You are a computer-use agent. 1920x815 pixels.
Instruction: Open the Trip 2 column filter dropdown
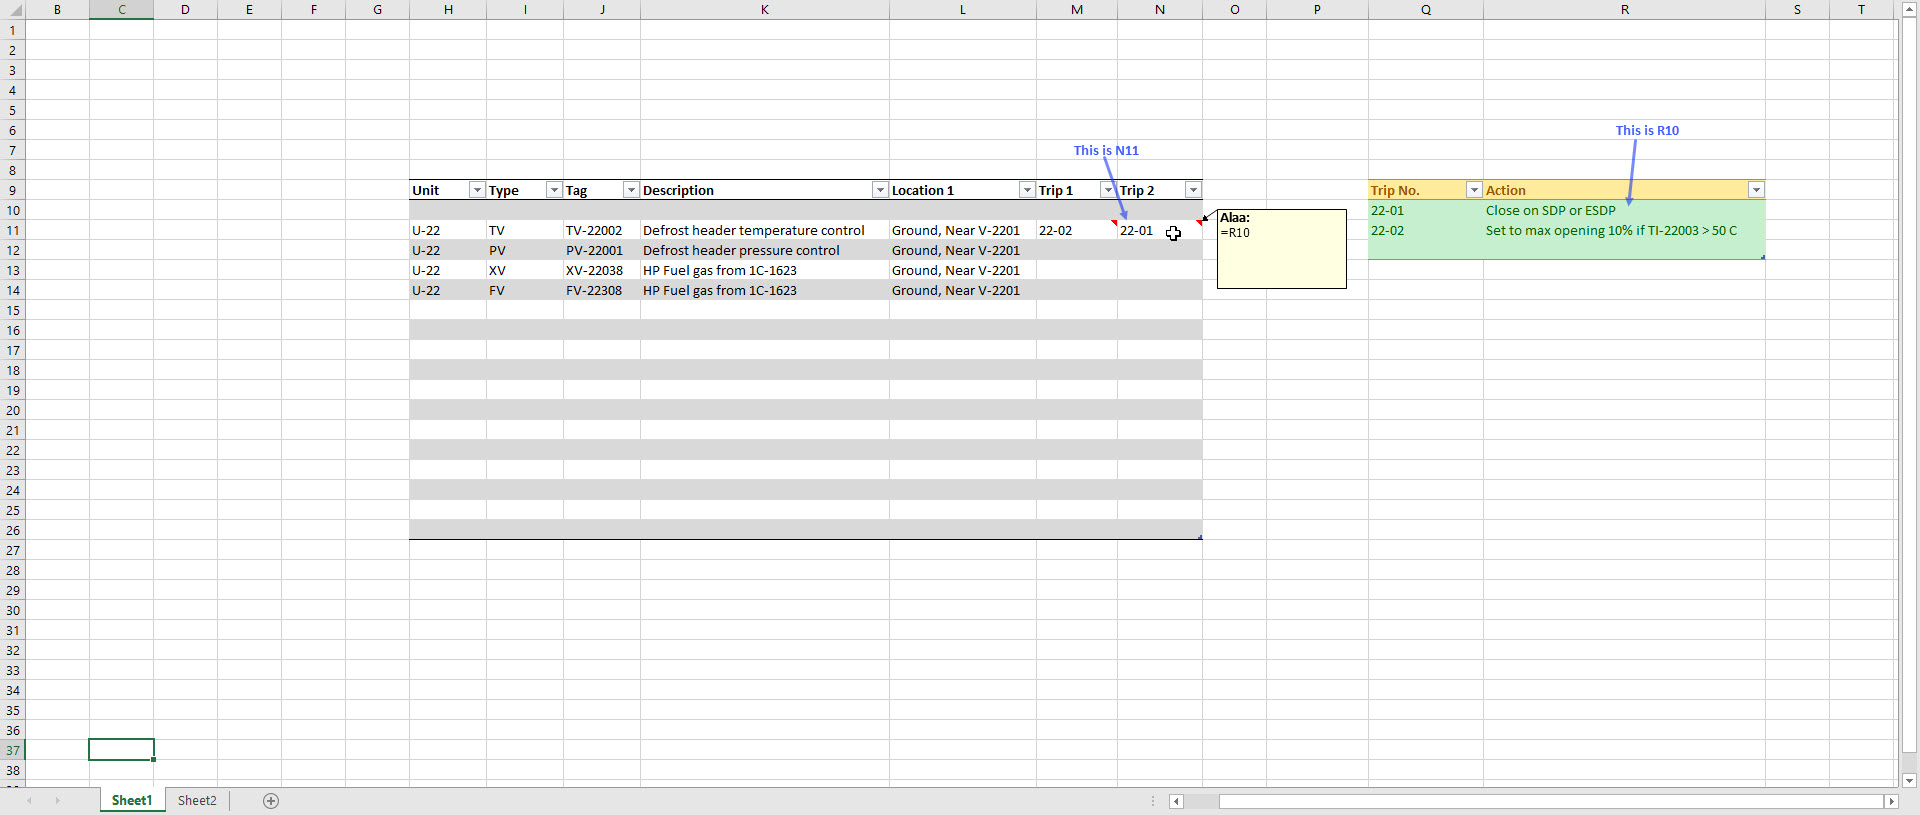tap(1193, 190)
